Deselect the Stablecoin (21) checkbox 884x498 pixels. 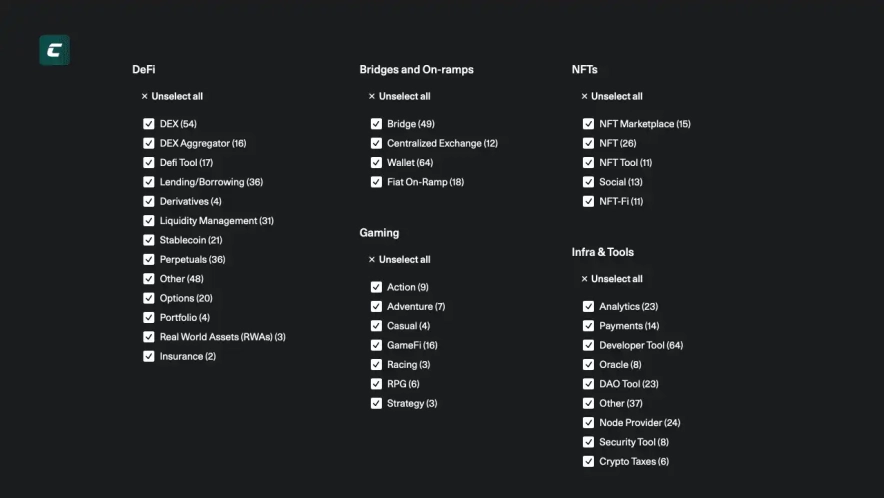(149, 240)
